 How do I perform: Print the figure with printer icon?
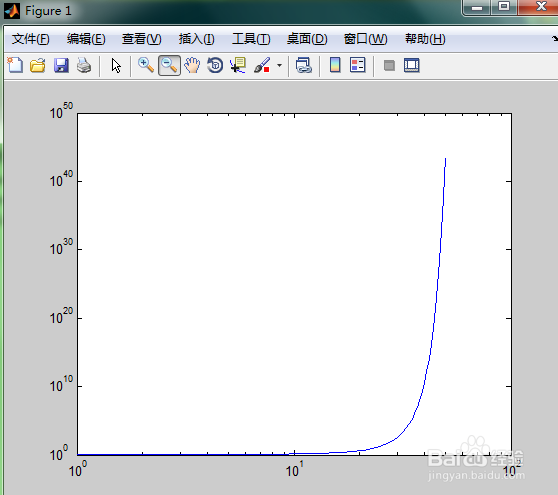84,65
